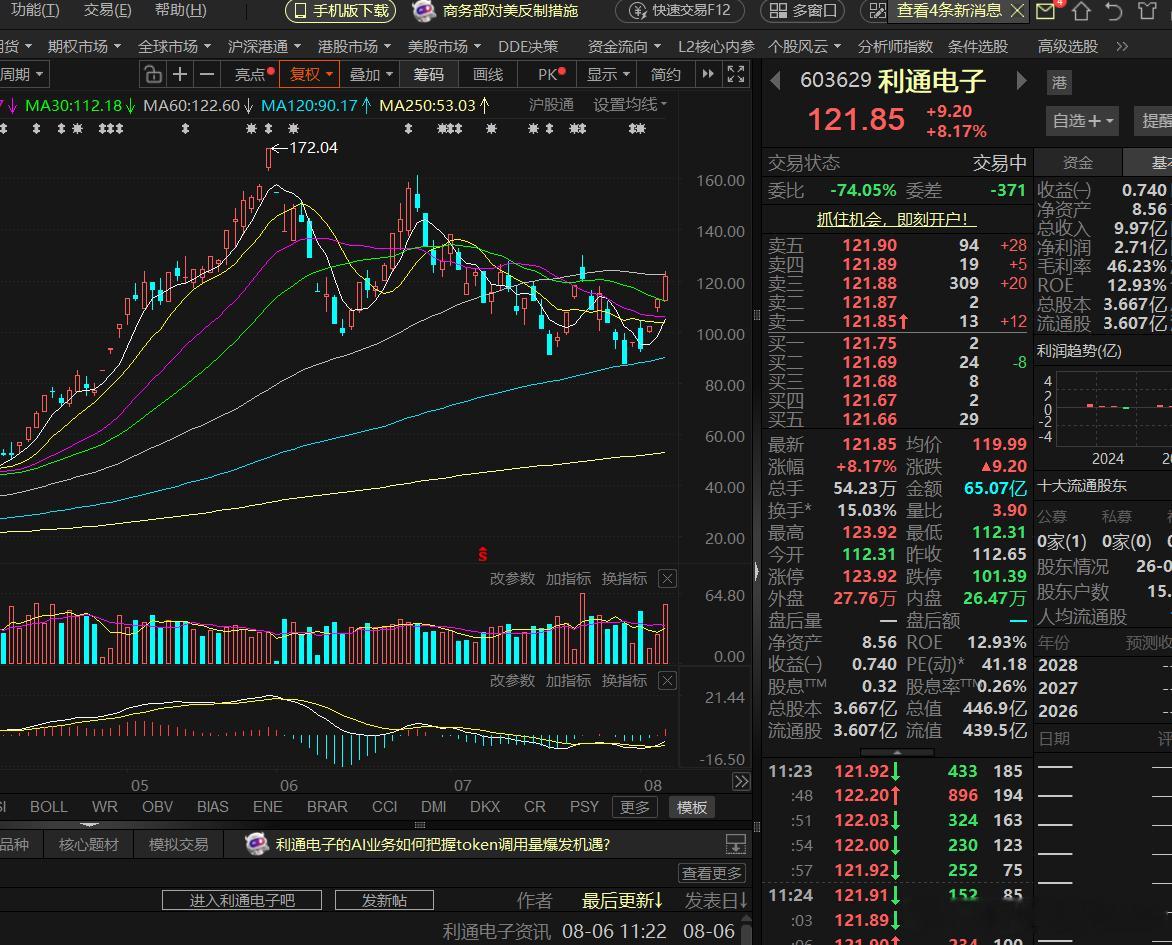
Task: Open the mail message icon
Action: pyautogui.click(x=1046, y=10)
